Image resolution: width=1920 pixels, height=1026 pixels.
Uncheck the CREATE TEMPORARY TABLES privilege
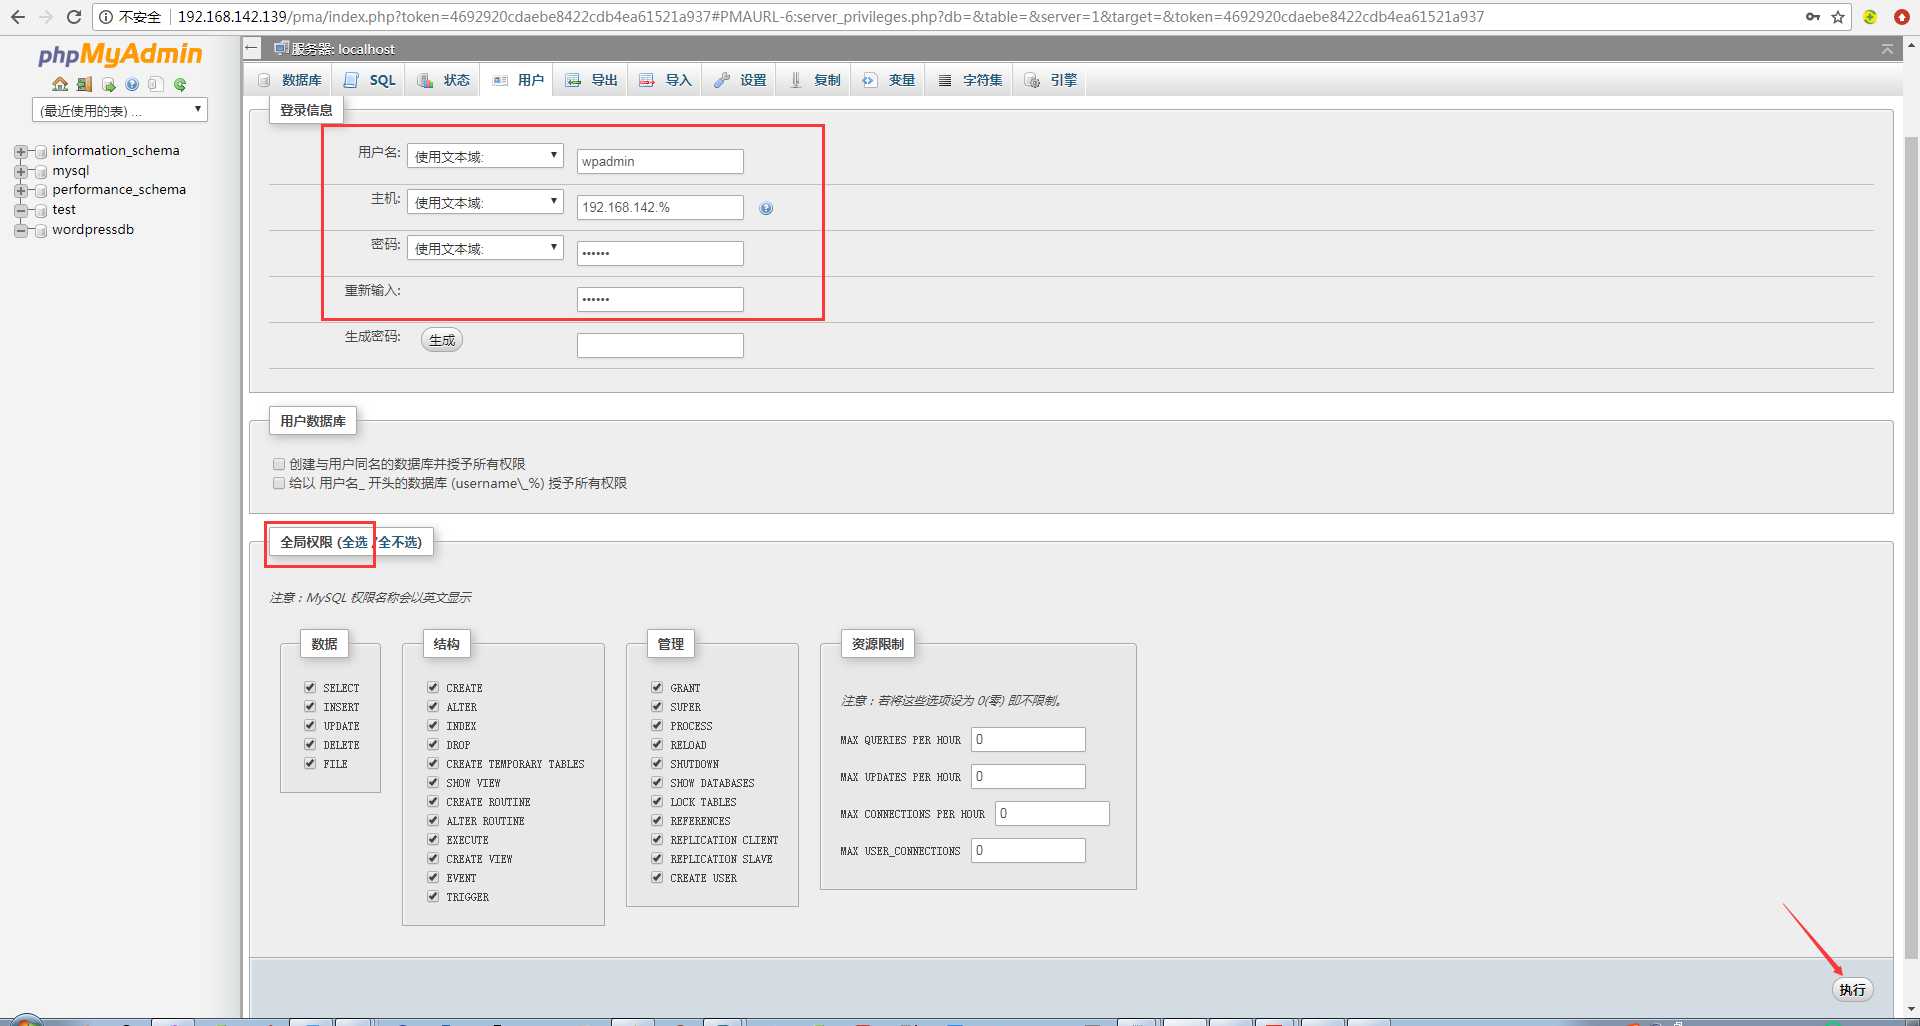[x=433, y=764]
